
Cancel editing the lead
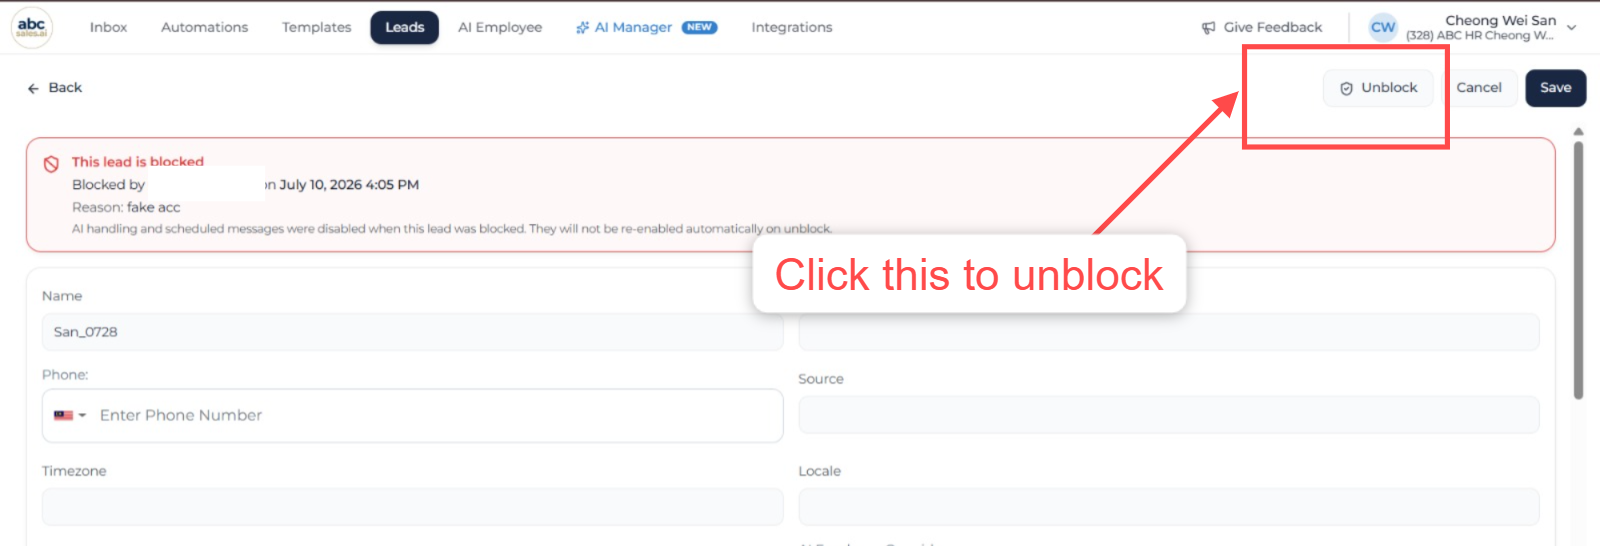(1479, 88)
